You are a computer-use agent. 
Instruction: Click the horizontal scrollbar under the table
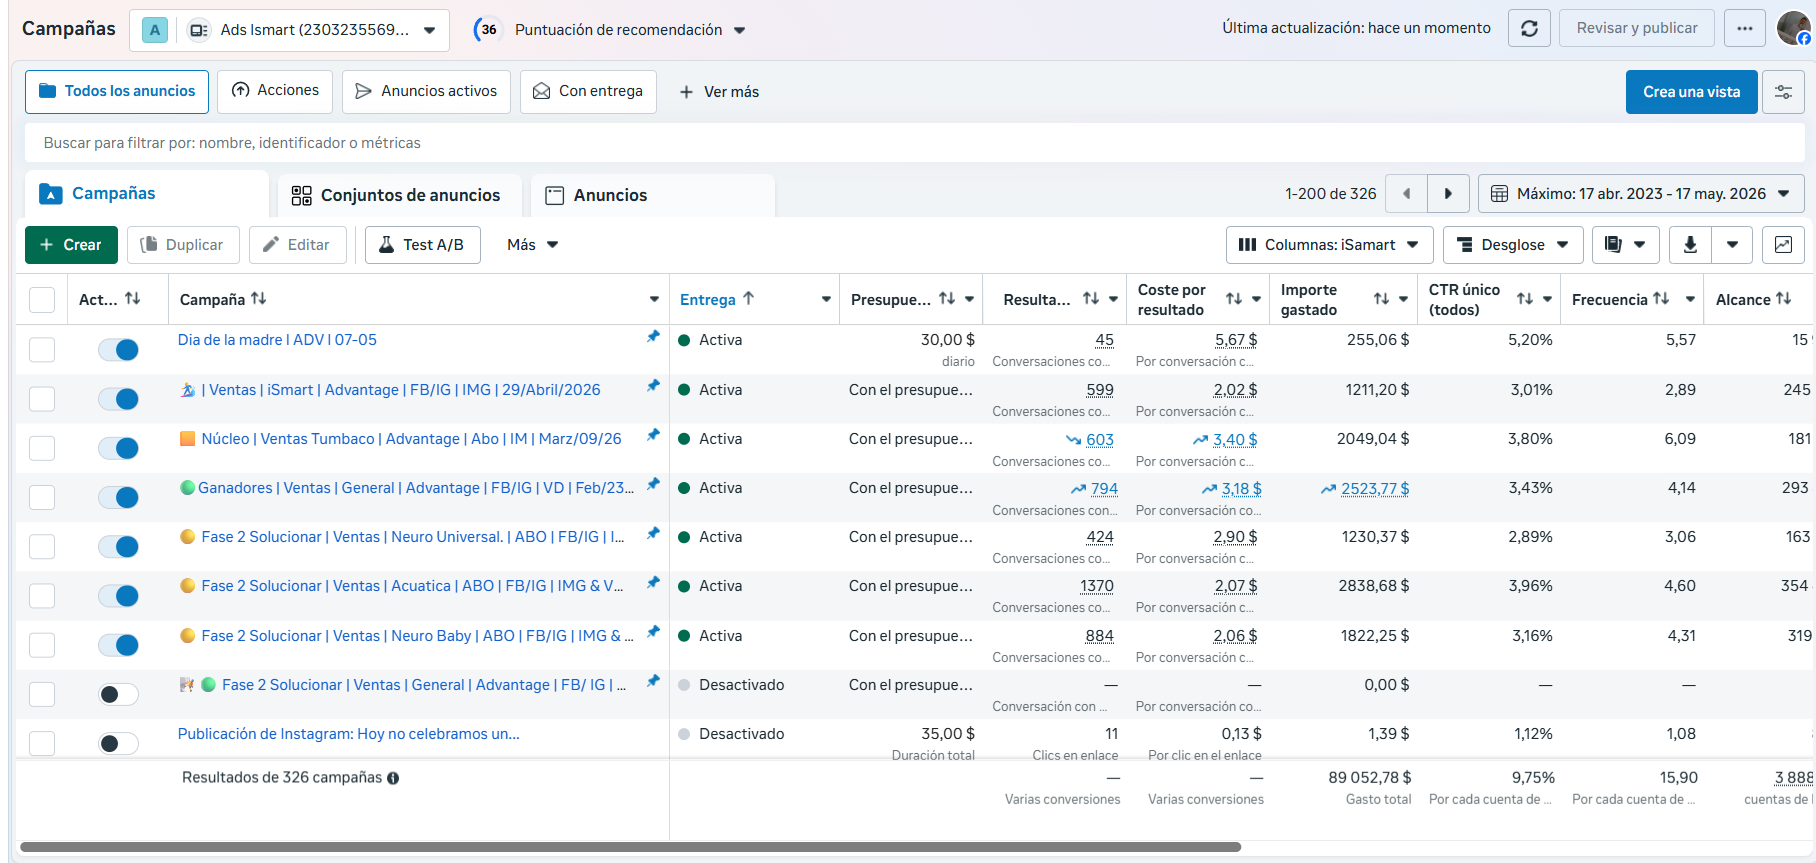coord(630,847)
